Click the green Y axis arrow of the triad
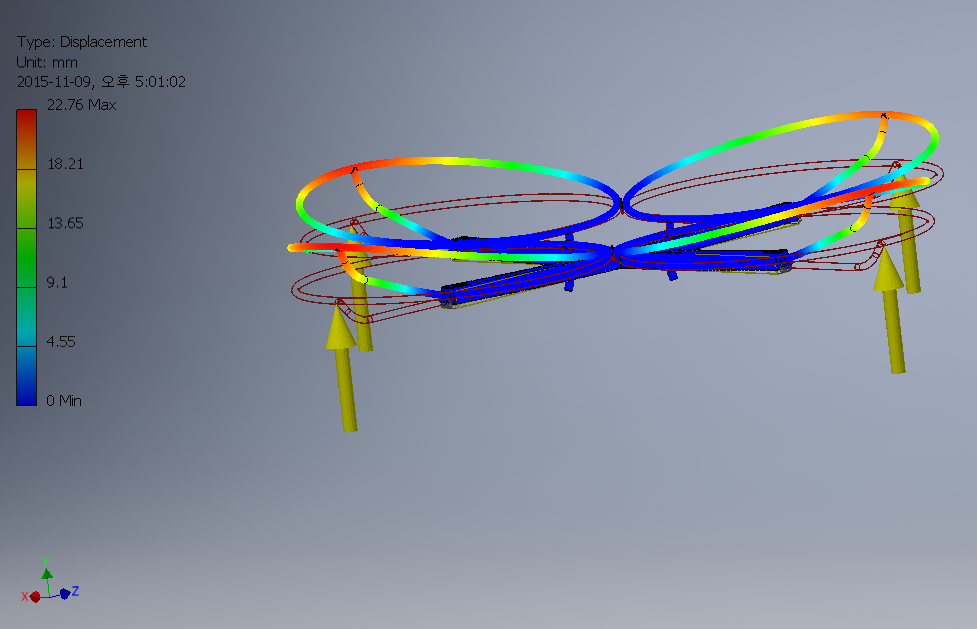Viewport: 977px width, 629px height. pyautogui.click(x=47, y=572)
